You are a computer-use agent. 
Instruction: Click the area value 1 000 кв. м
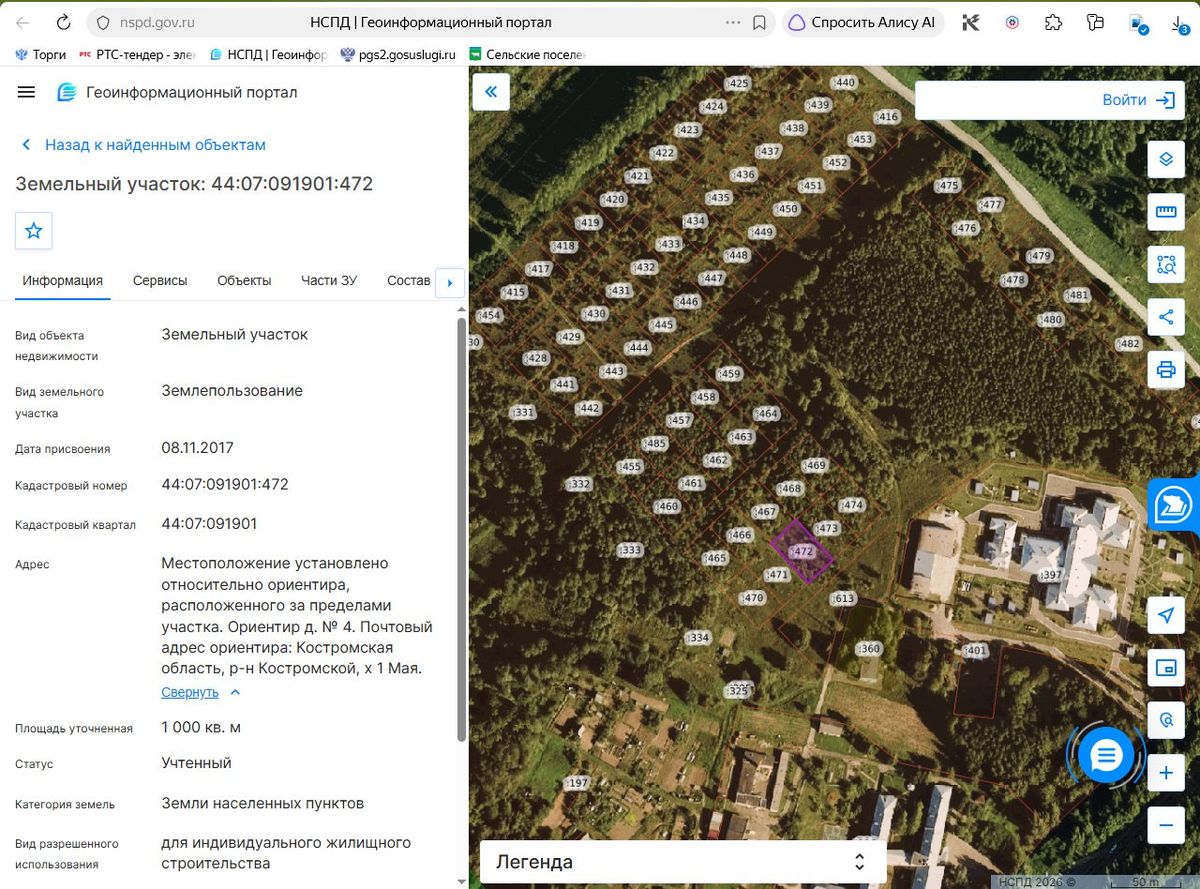201,727
